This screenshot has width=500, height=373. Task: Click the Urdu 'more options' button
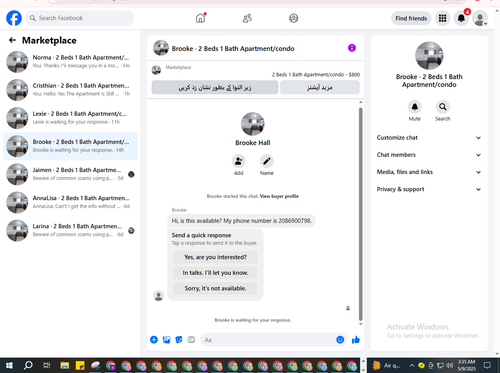point(320,87)
